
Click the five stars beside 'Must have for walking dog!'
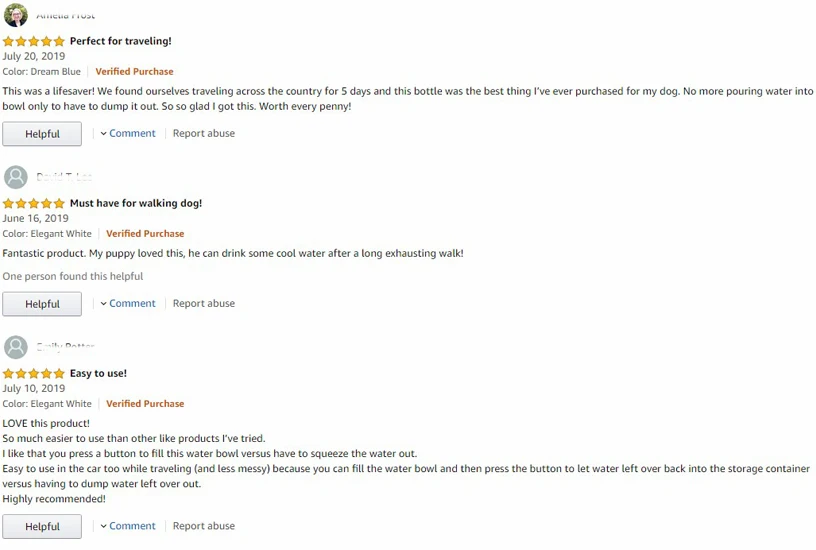[33, 203]
